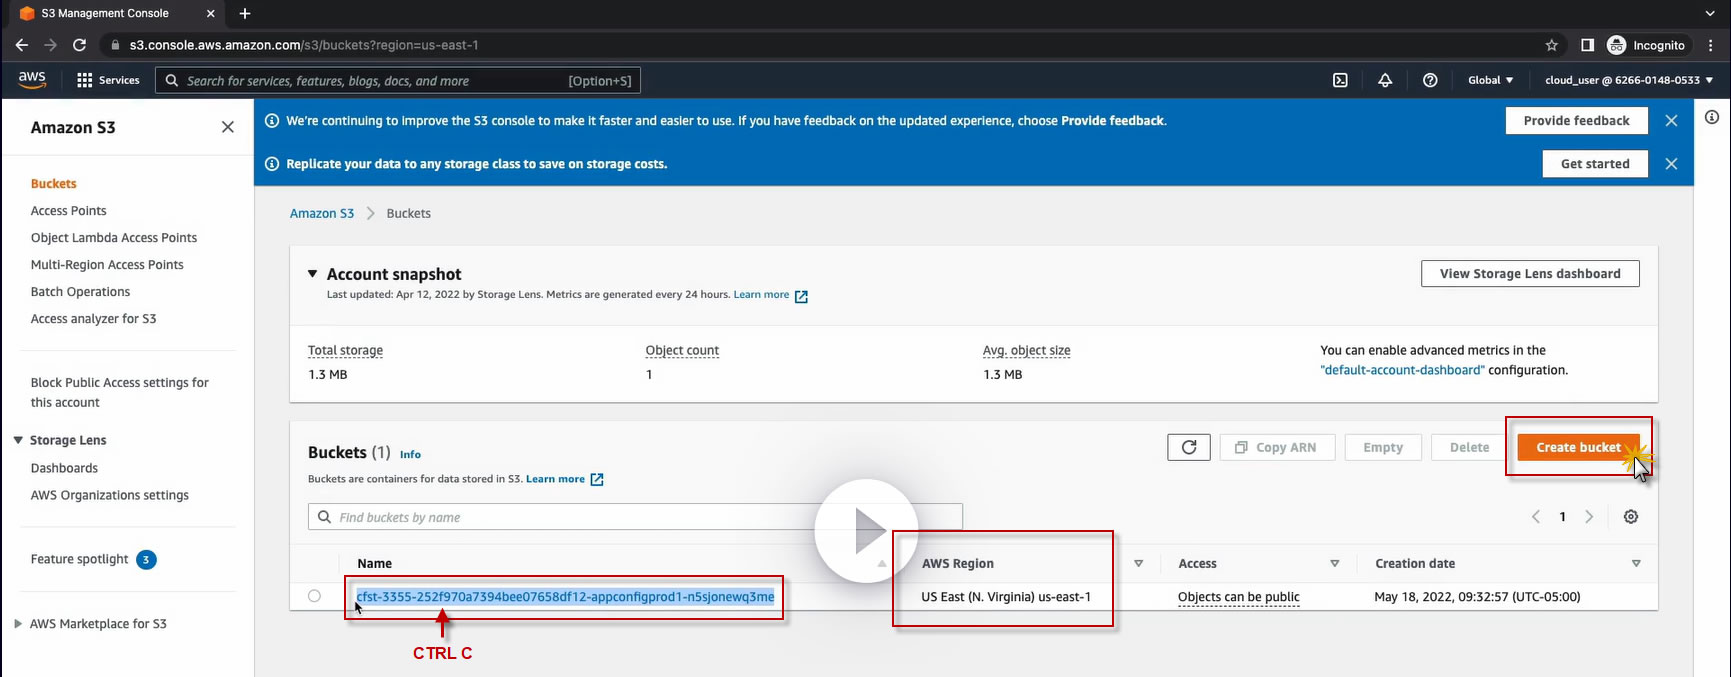Go back in browser history
The width and height of the screenshot is (1731, 677).
point(22,45)
